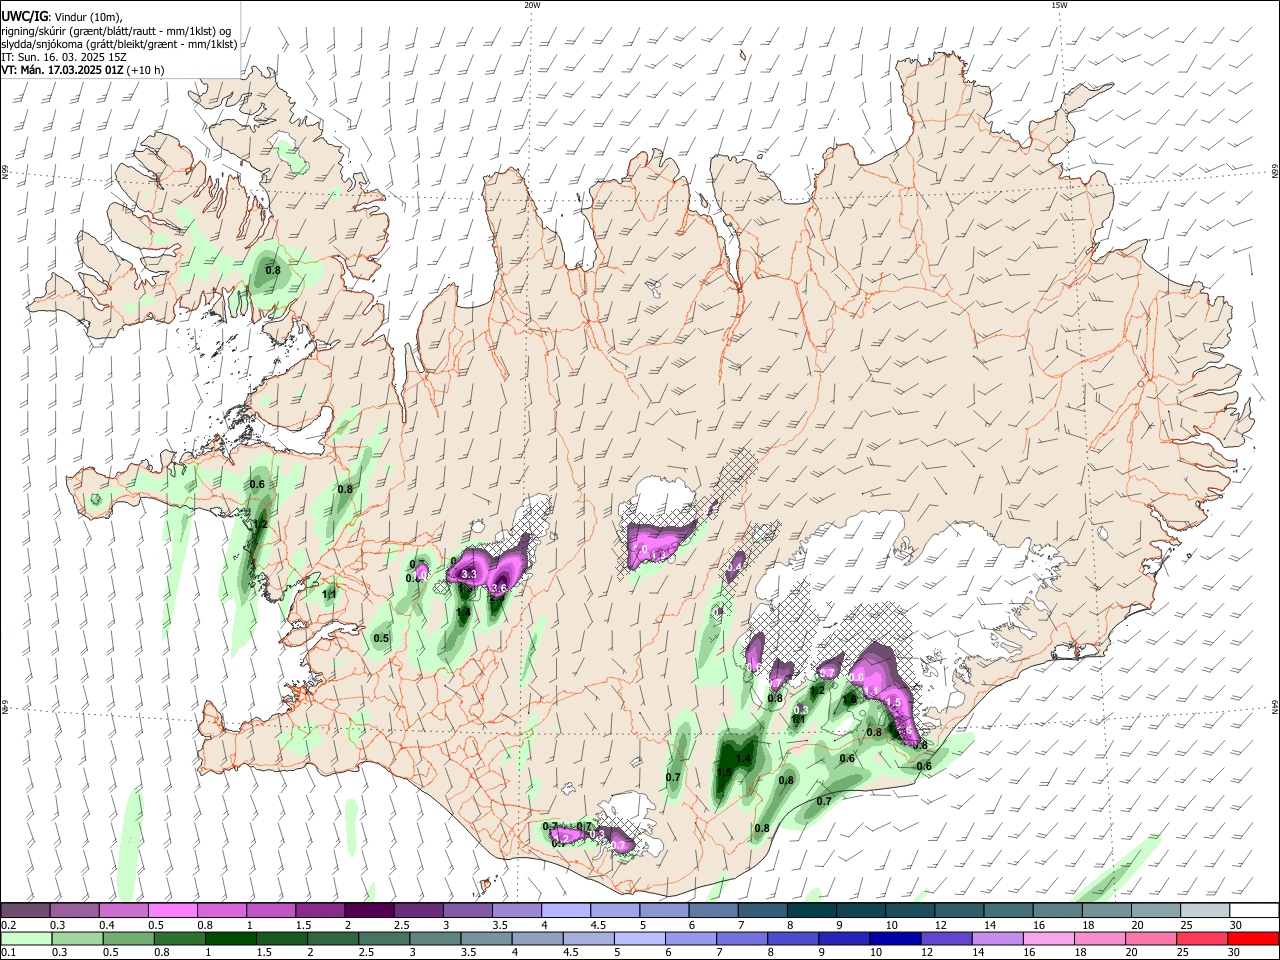Select the lavender 14–16 rain swatch
This screenshot has width=1280, height=960.
click(x=998, y=938)
